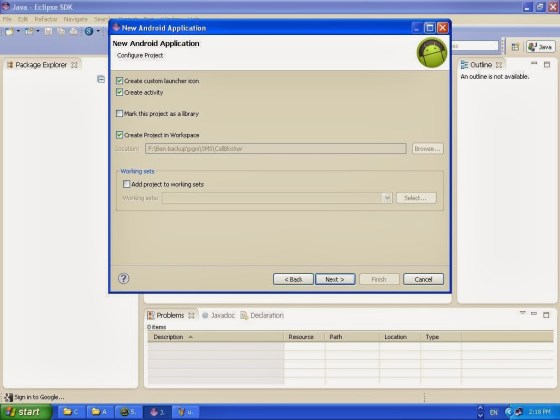
Task: Toggle Create Project in Workspace checkbox
Action: point(119,135)
